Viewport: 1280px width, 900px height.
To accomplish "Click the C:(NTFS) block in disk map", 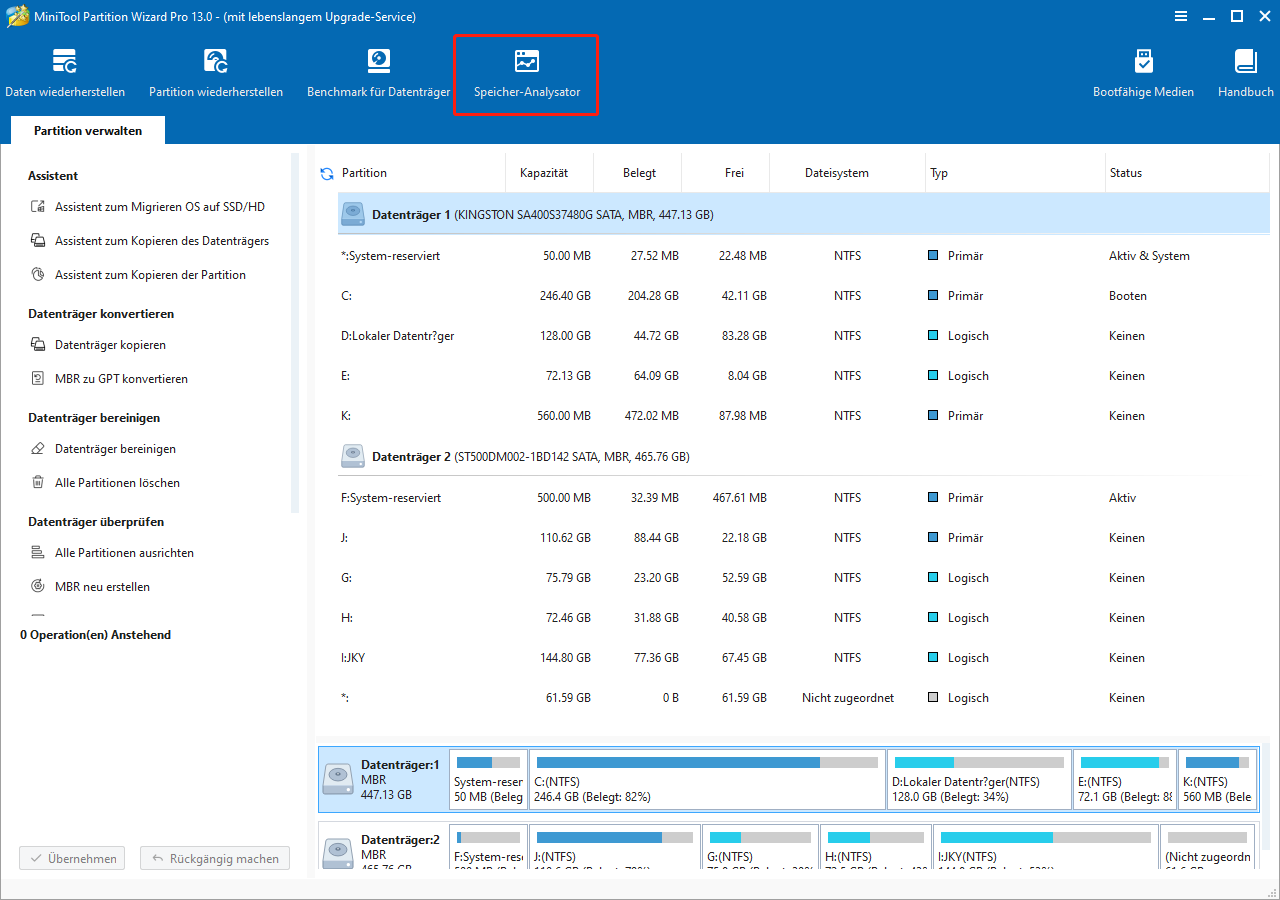I will click(707, 778).
